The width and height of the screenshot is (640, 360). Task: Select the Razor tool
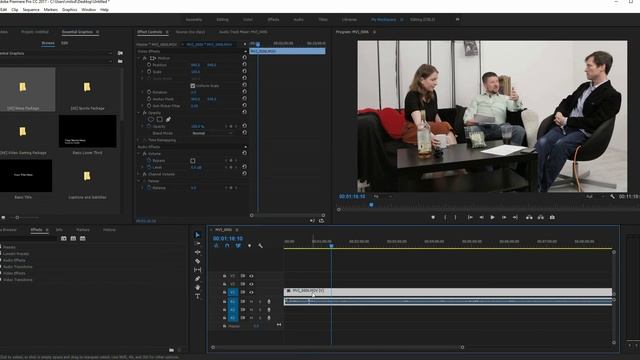198,261
